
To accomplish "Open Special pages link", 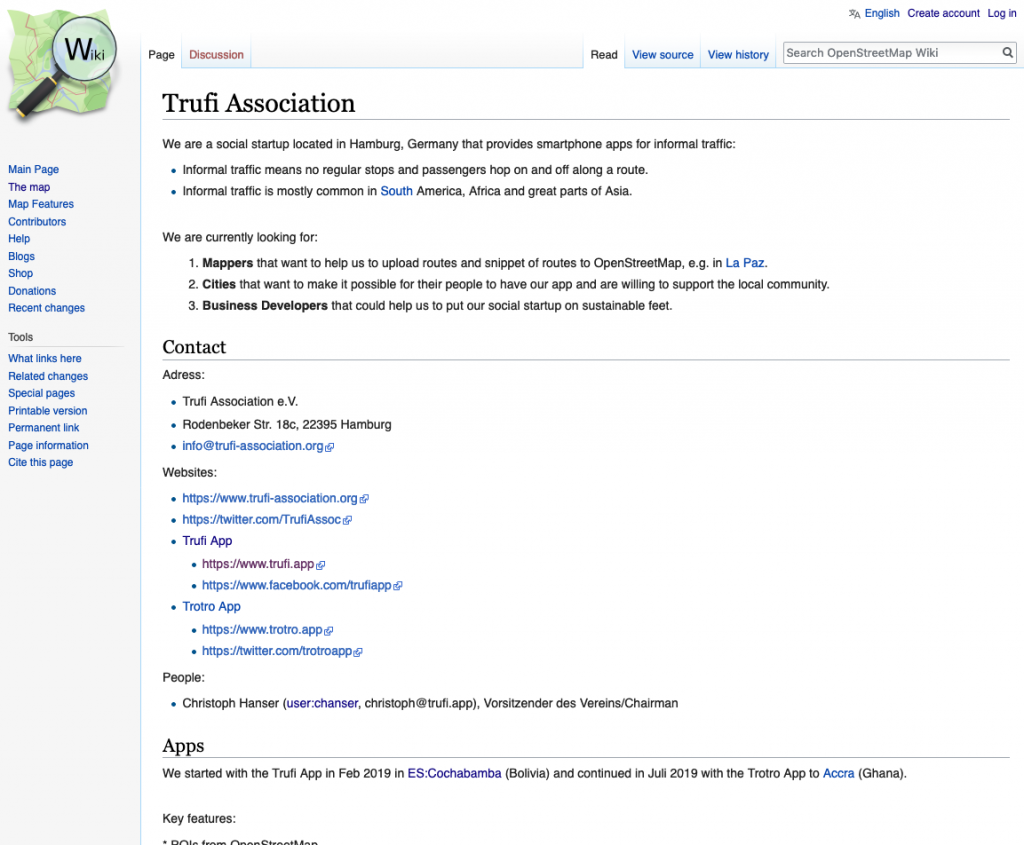I will tap(41, 392).
